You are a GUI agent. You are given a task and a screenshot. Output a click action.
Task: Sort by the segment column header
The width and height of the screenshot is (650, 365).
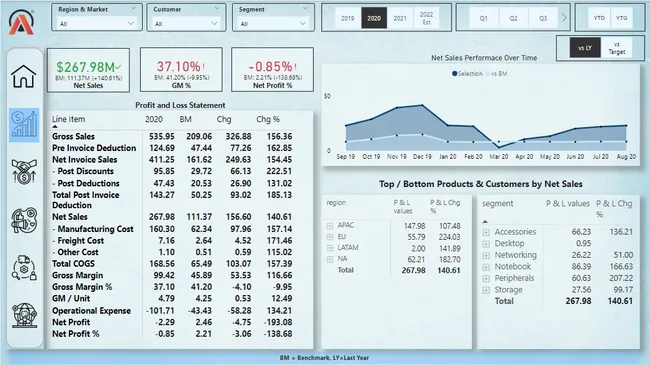pos(497,204)
